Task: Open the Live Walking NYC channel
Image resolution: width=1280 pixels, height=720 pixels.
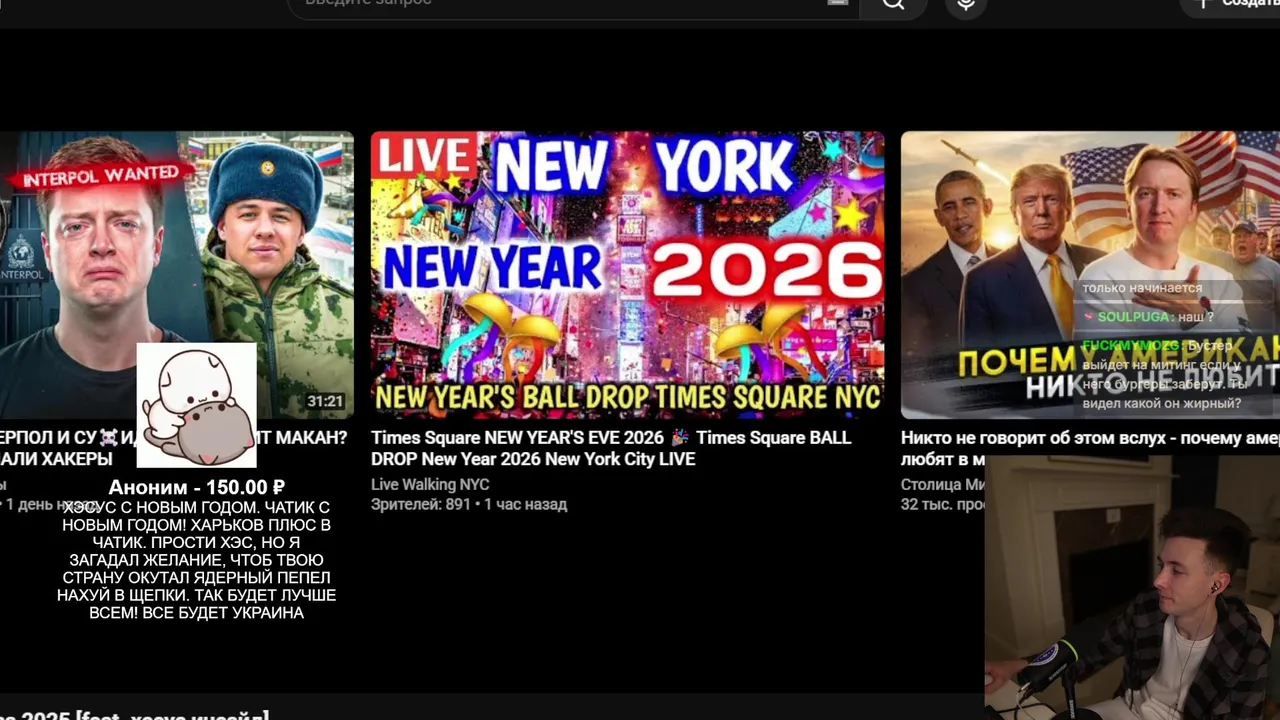Action: click(x=430, y=484)
